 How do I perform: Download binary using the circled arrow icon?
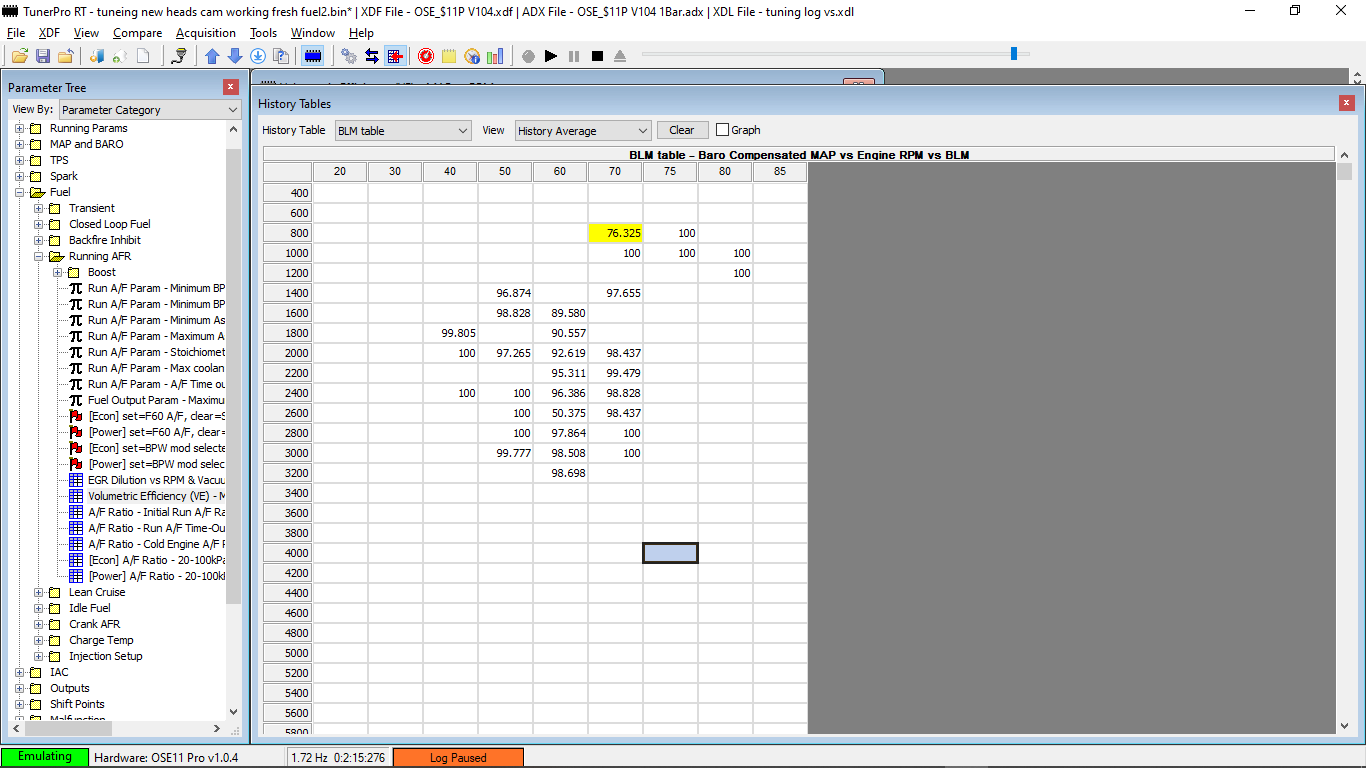[258, 56]
